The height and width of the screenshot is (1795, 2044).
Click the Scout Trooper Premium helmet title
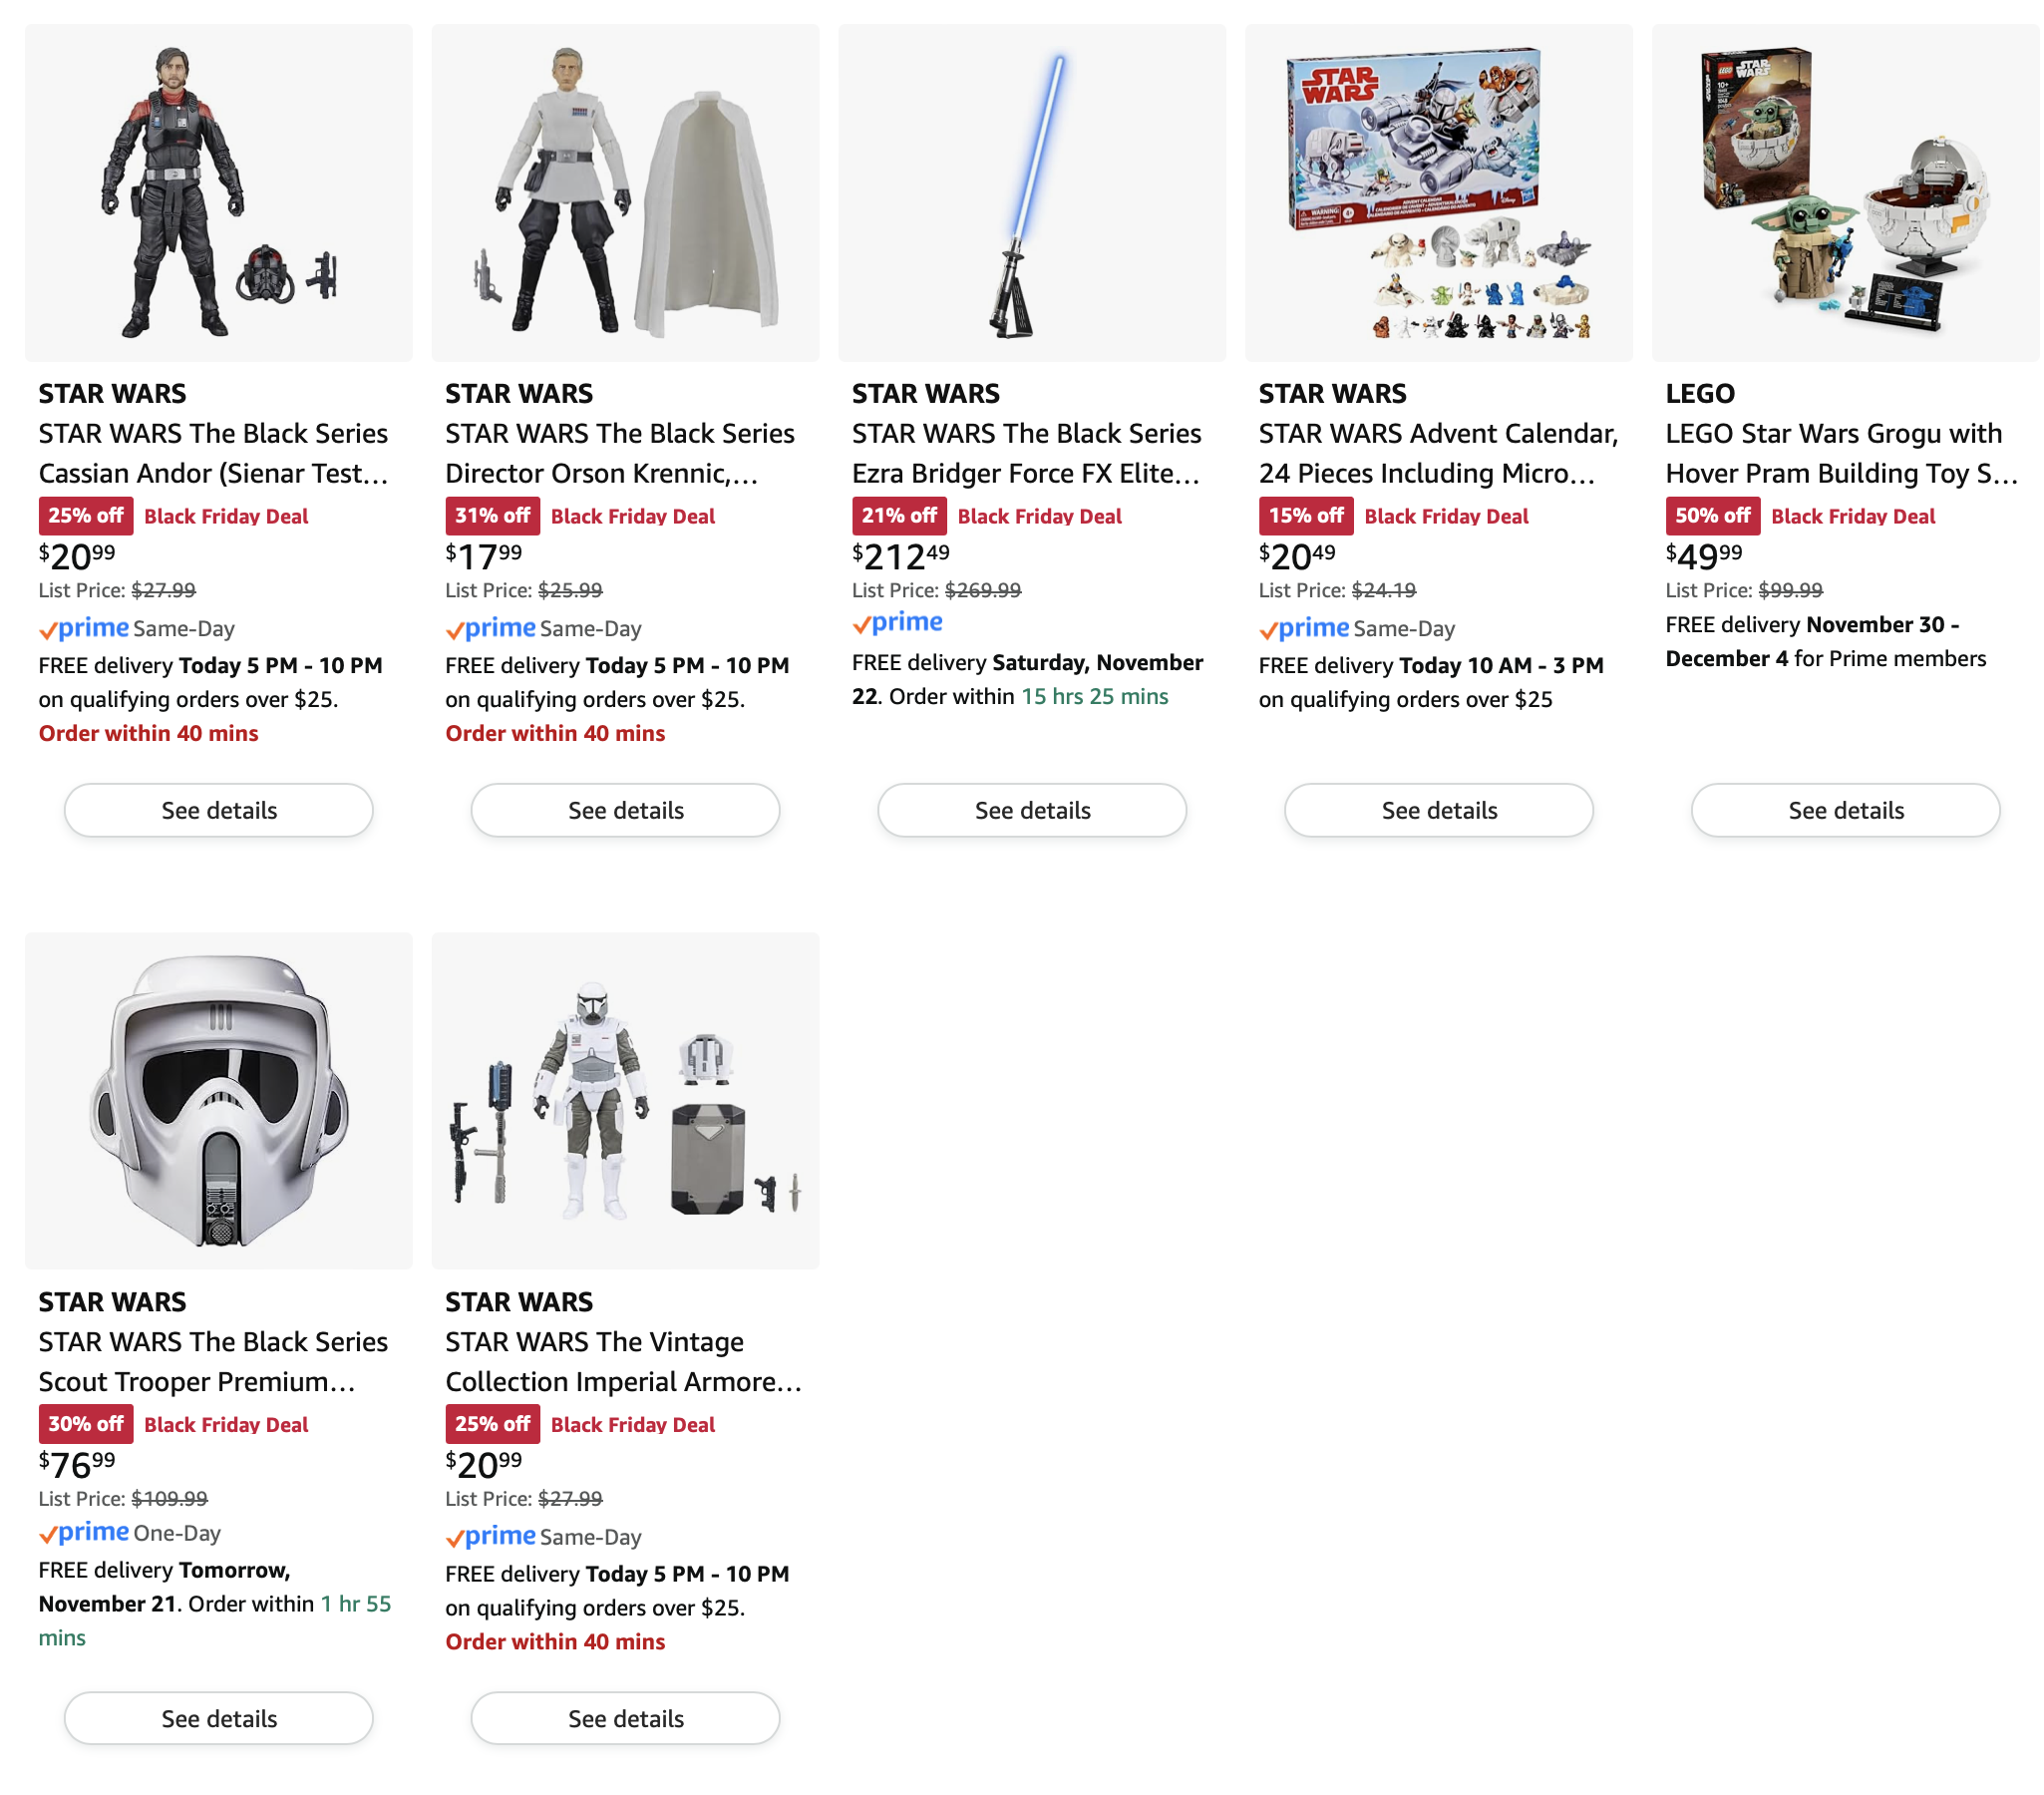213,1361
